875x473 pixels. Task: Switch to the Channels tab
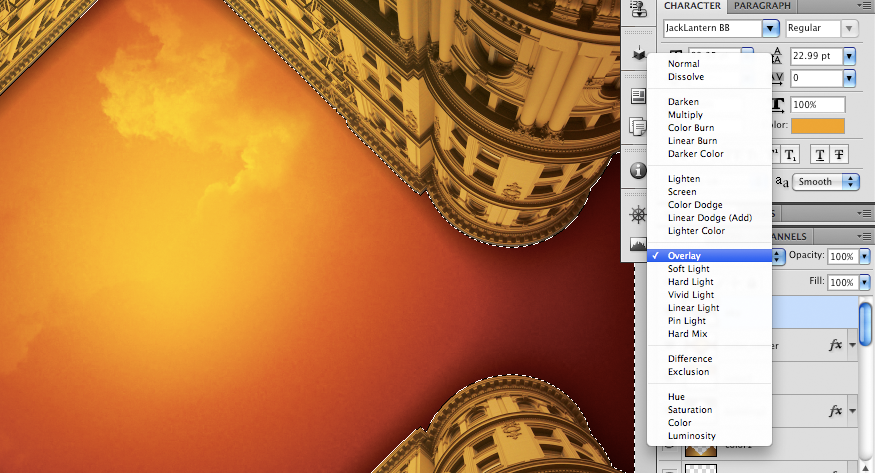(x=790, y=236)
